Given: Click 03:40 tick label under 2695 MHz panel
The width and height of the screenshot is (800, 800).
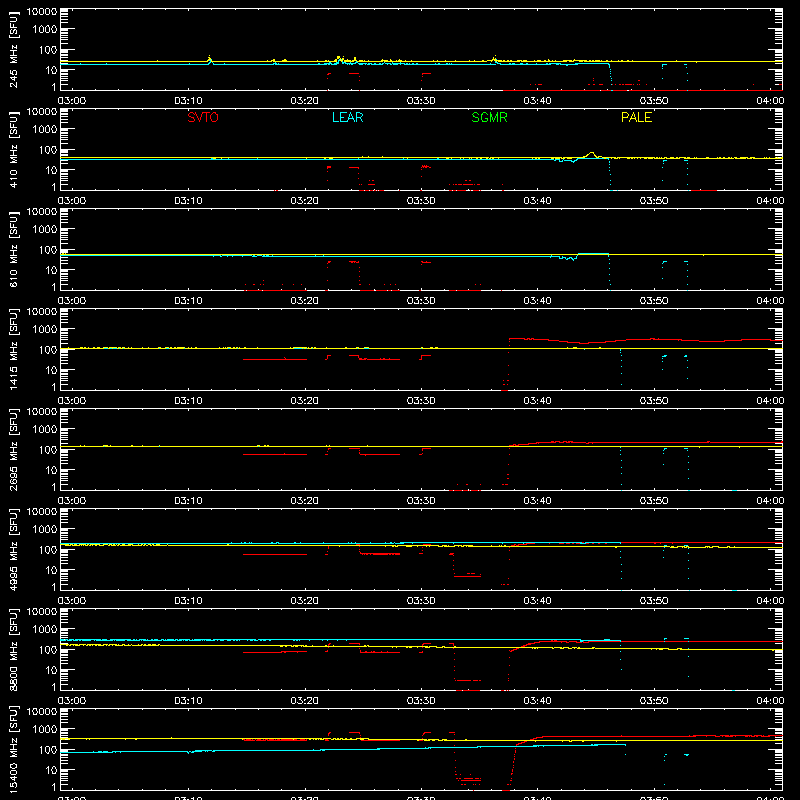Looking at the screenshot, I should coord(537,501).
